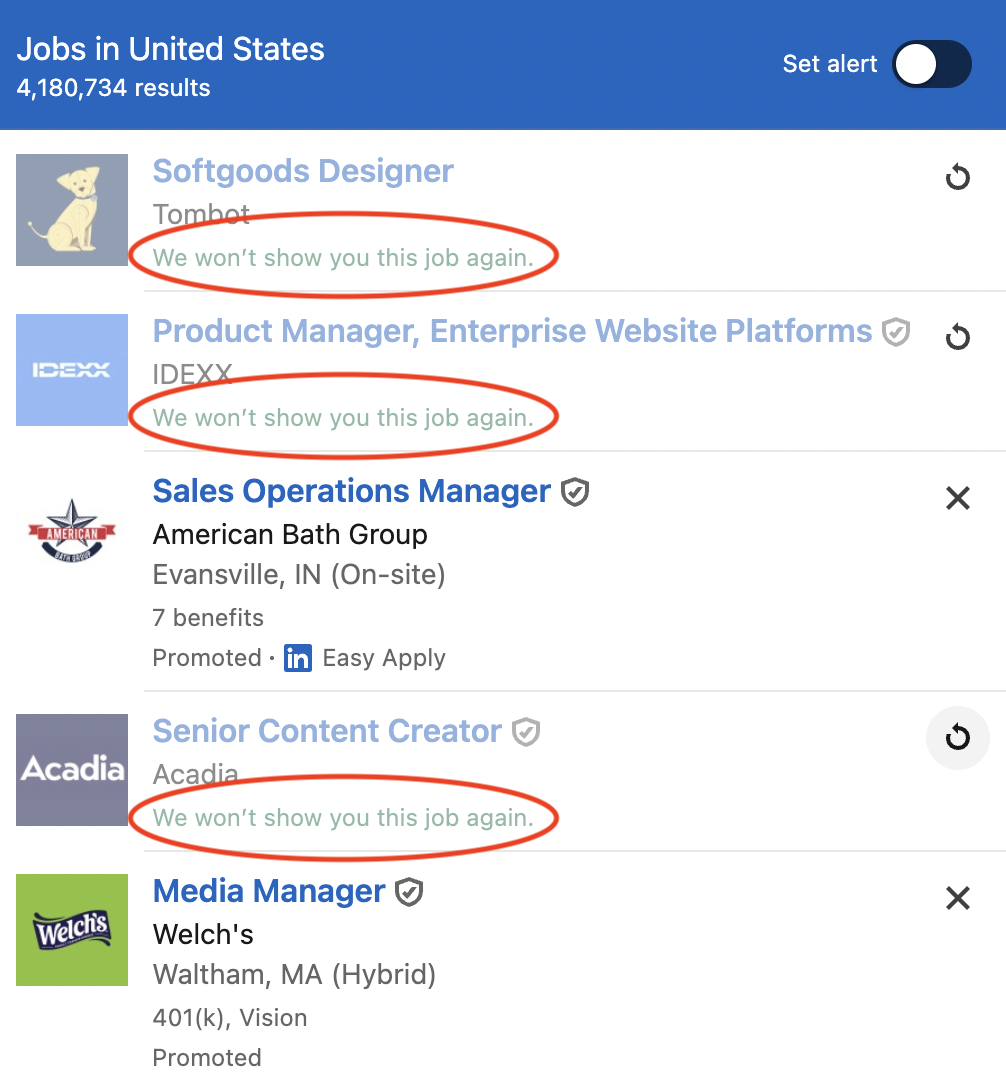
Task: Open the Sales Operations Manager job posting
Action: click(x=351, y=491)
